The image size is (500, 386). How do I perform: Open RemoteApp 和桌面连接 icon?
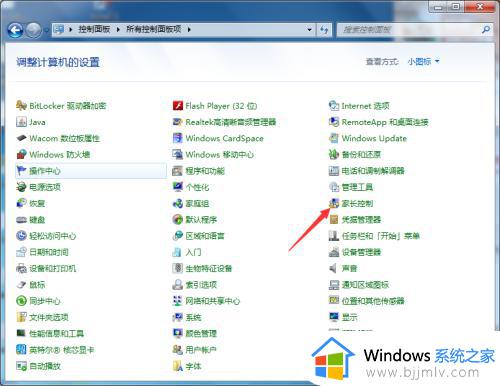pos(334,122)
